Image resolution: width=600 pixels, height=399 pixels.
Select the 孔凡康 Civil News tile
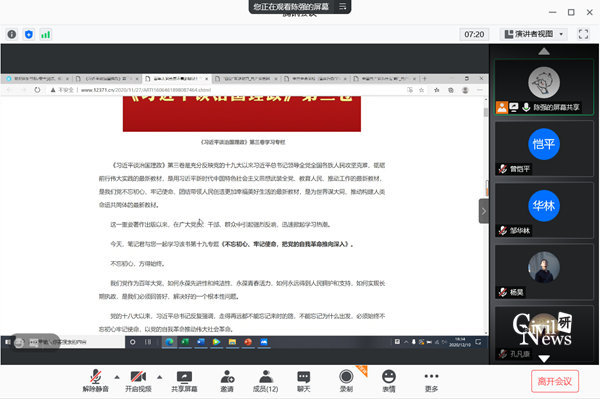point(544,333)
